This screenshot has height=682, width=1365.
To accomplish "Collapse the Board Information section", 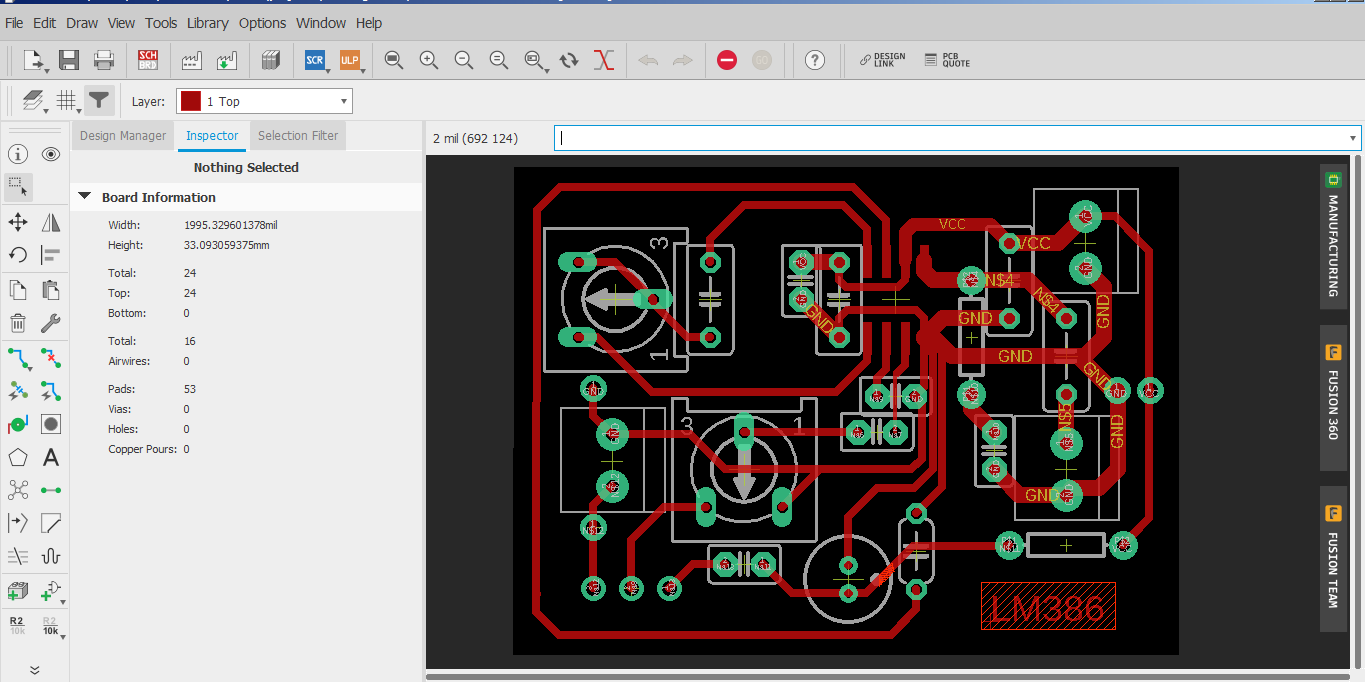I will [x=84, y=197].
